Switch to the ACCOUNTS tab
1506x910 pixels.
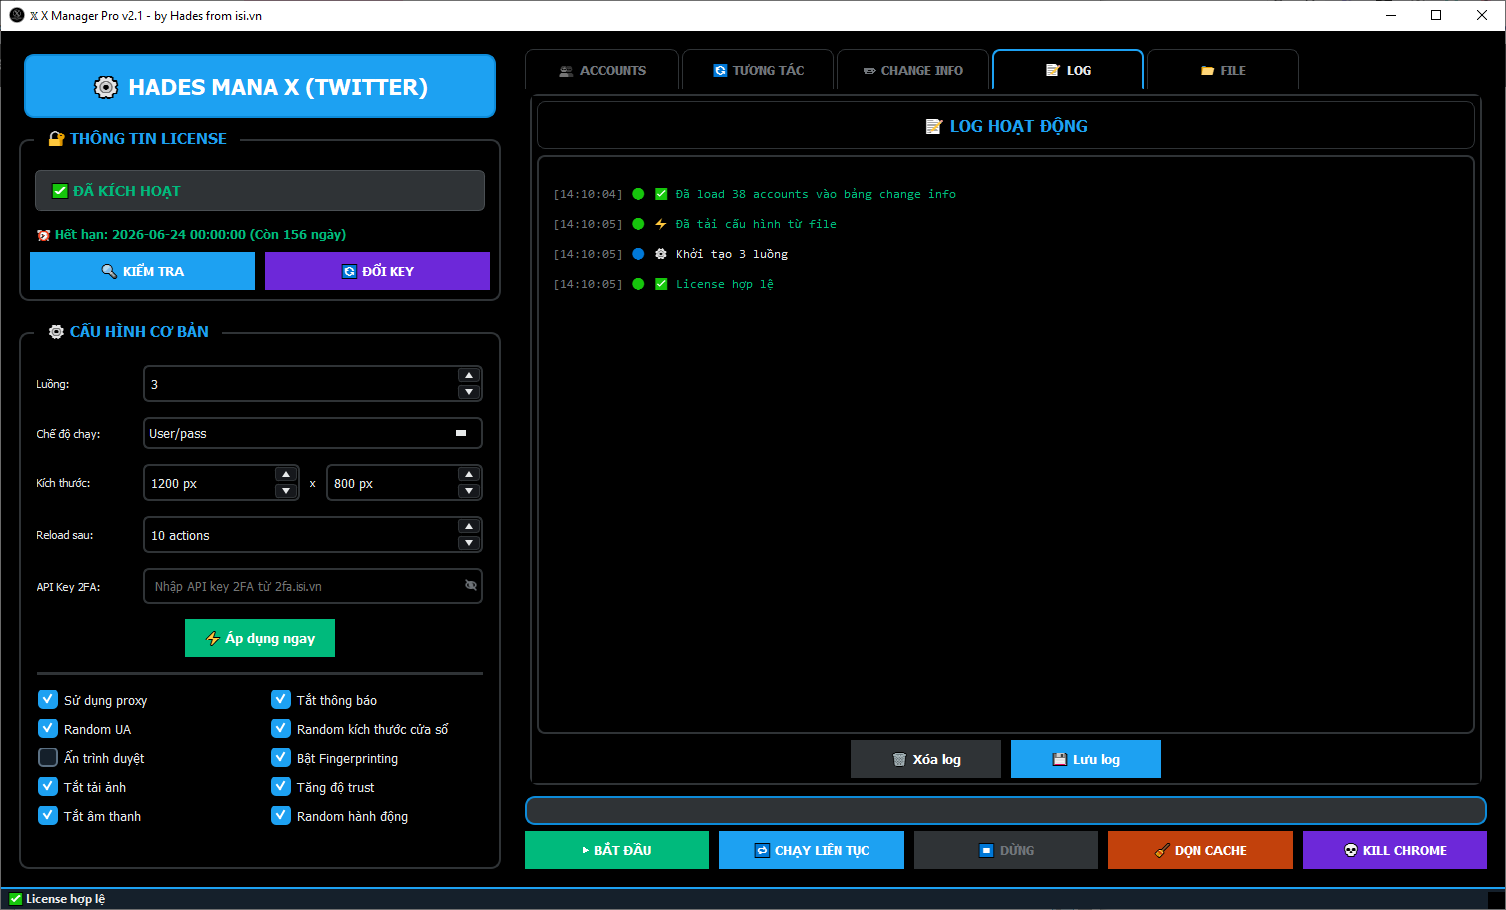pos(603,69)
